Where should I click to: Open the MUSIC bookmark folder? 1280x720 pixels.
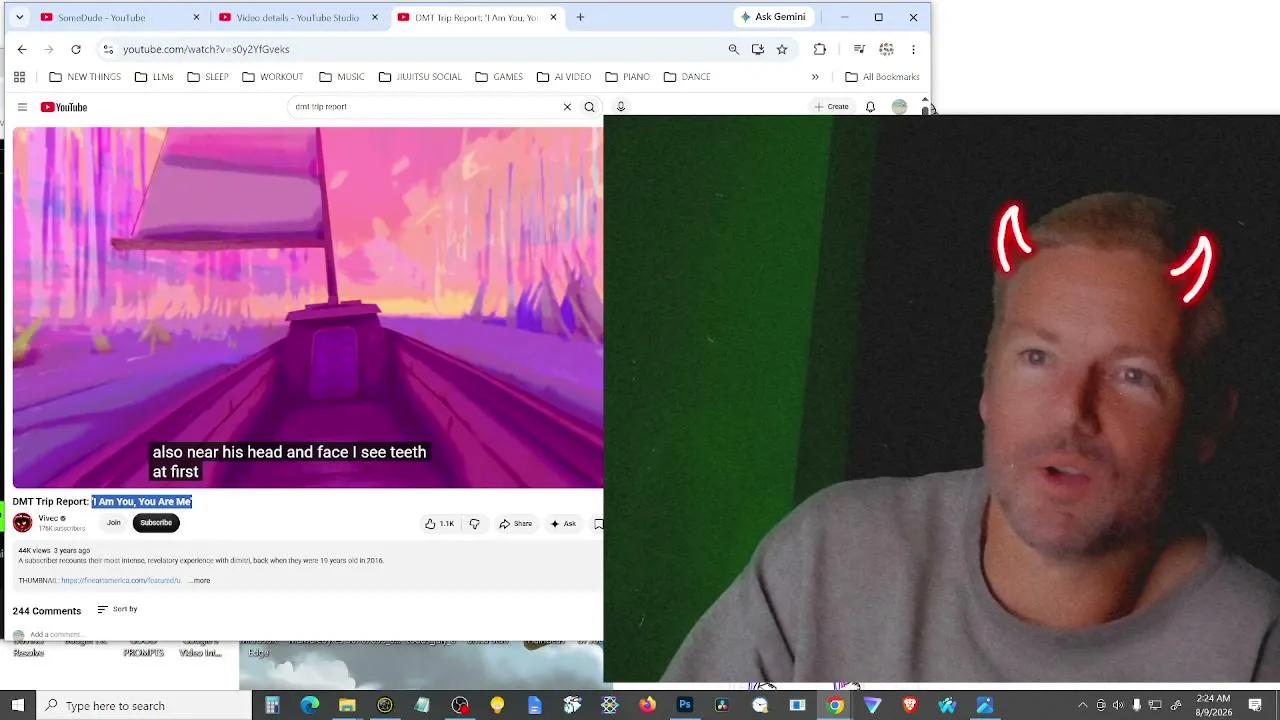[342, 77]
